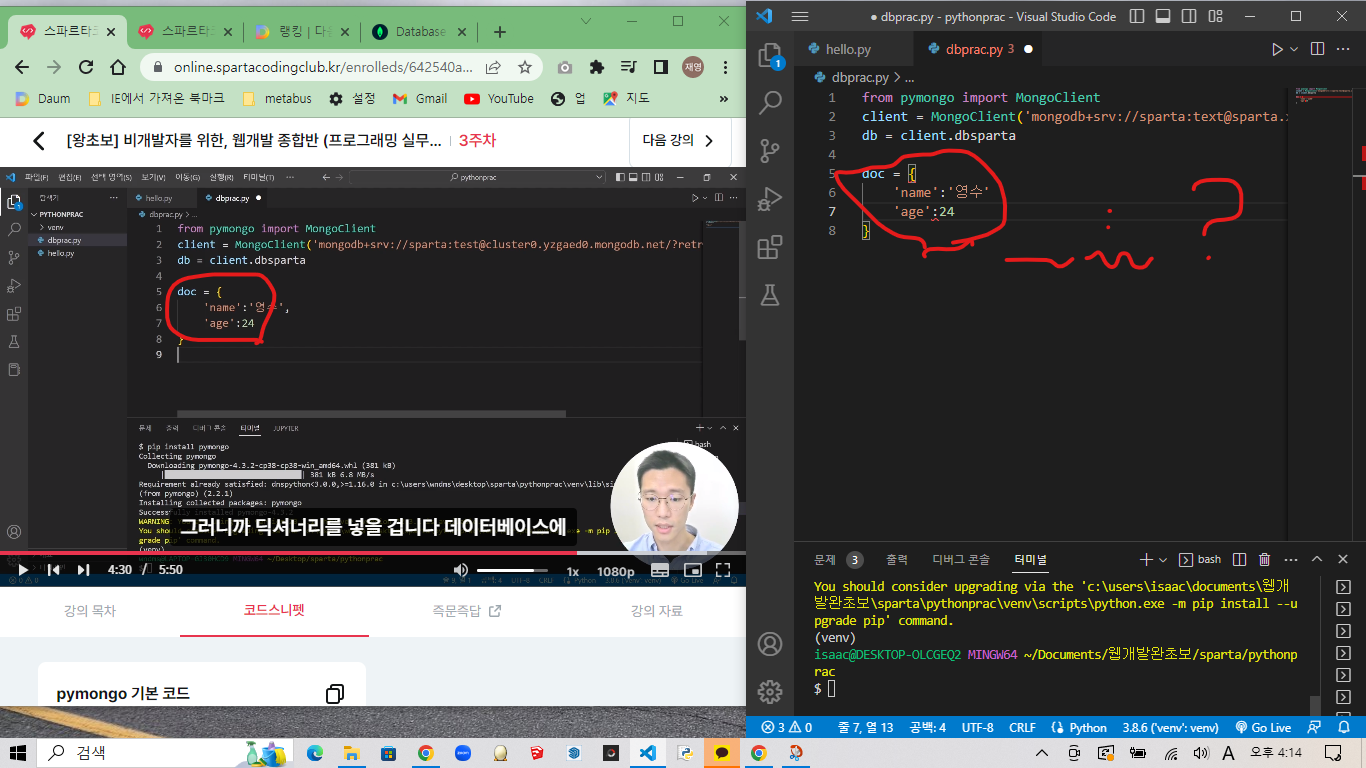Toggle Chrome side panel
This screenshot has height=768, width=1366.
coord(660,67)
